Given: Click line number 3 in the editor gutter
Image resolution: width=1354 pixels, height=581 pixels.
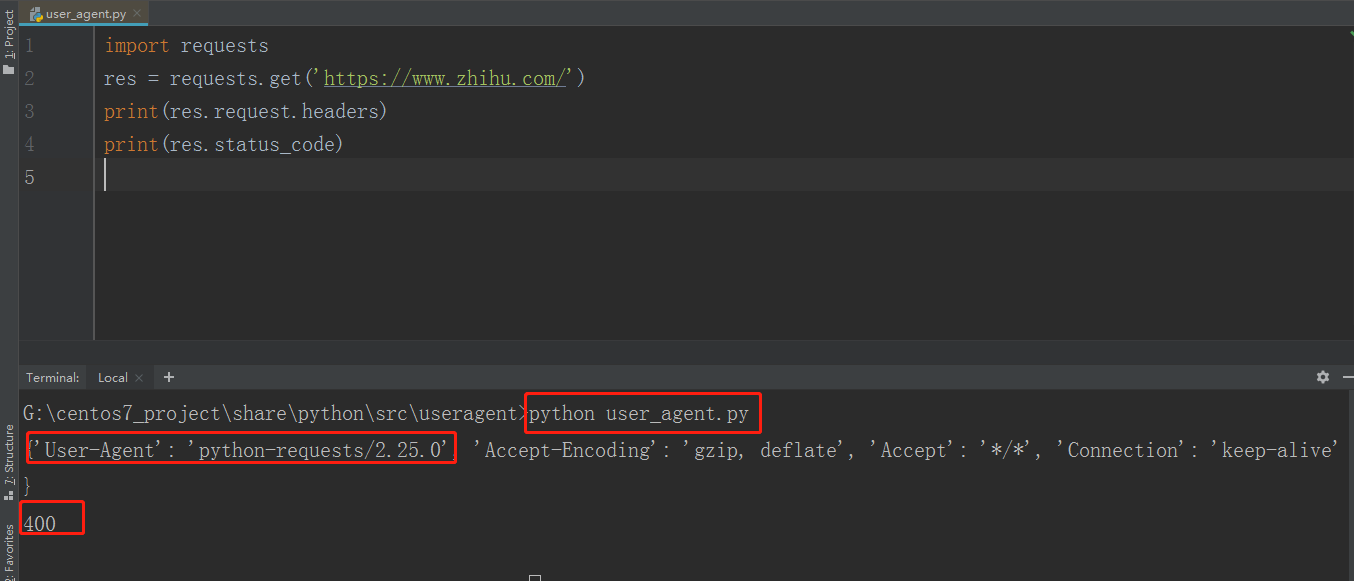Looking at the screenshot, I should tap(28, 111).
